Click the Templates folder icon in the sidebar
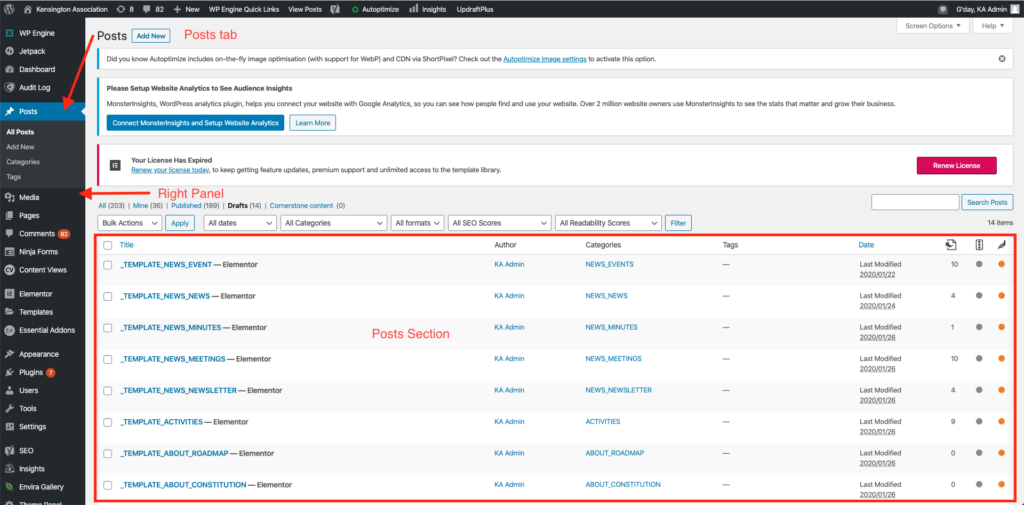Image resolution: width=1024 pixels, height=505 pixels. 10,312
